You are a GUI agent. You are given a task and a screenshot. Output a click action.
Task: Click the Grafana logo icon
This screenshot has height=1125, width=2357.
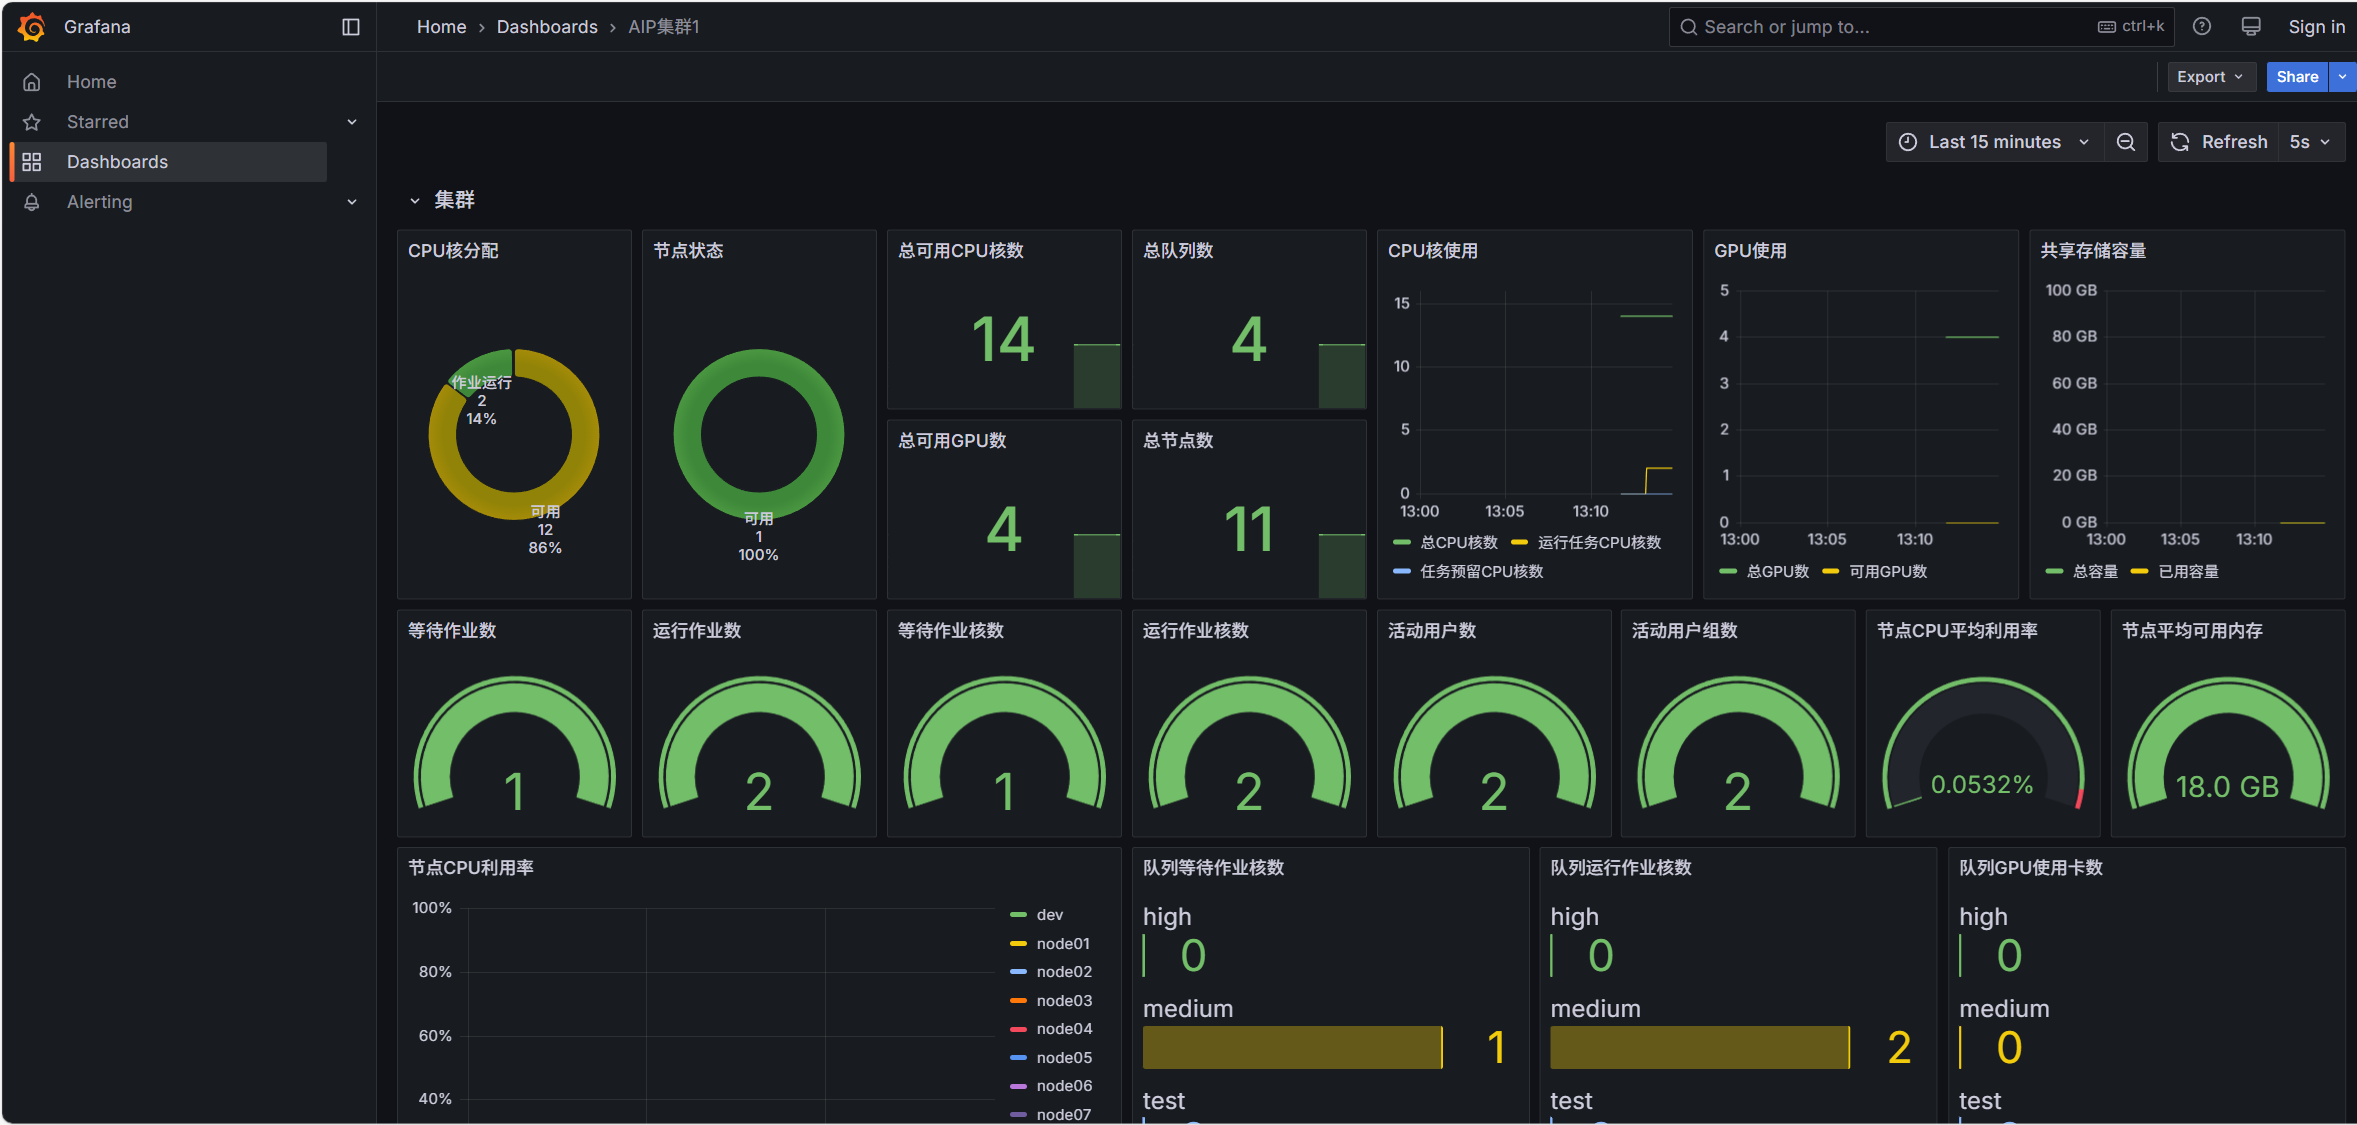point(32,27)
